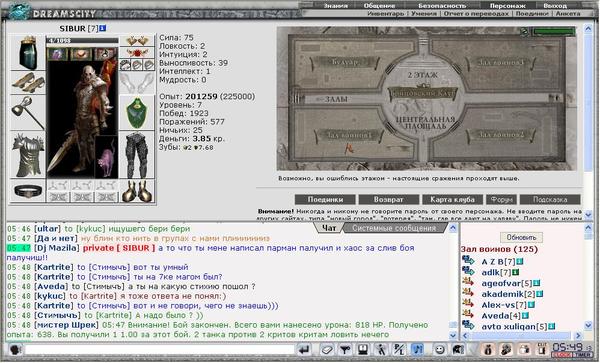
Task: Click the money bag icon
Action: pos(488,349)
